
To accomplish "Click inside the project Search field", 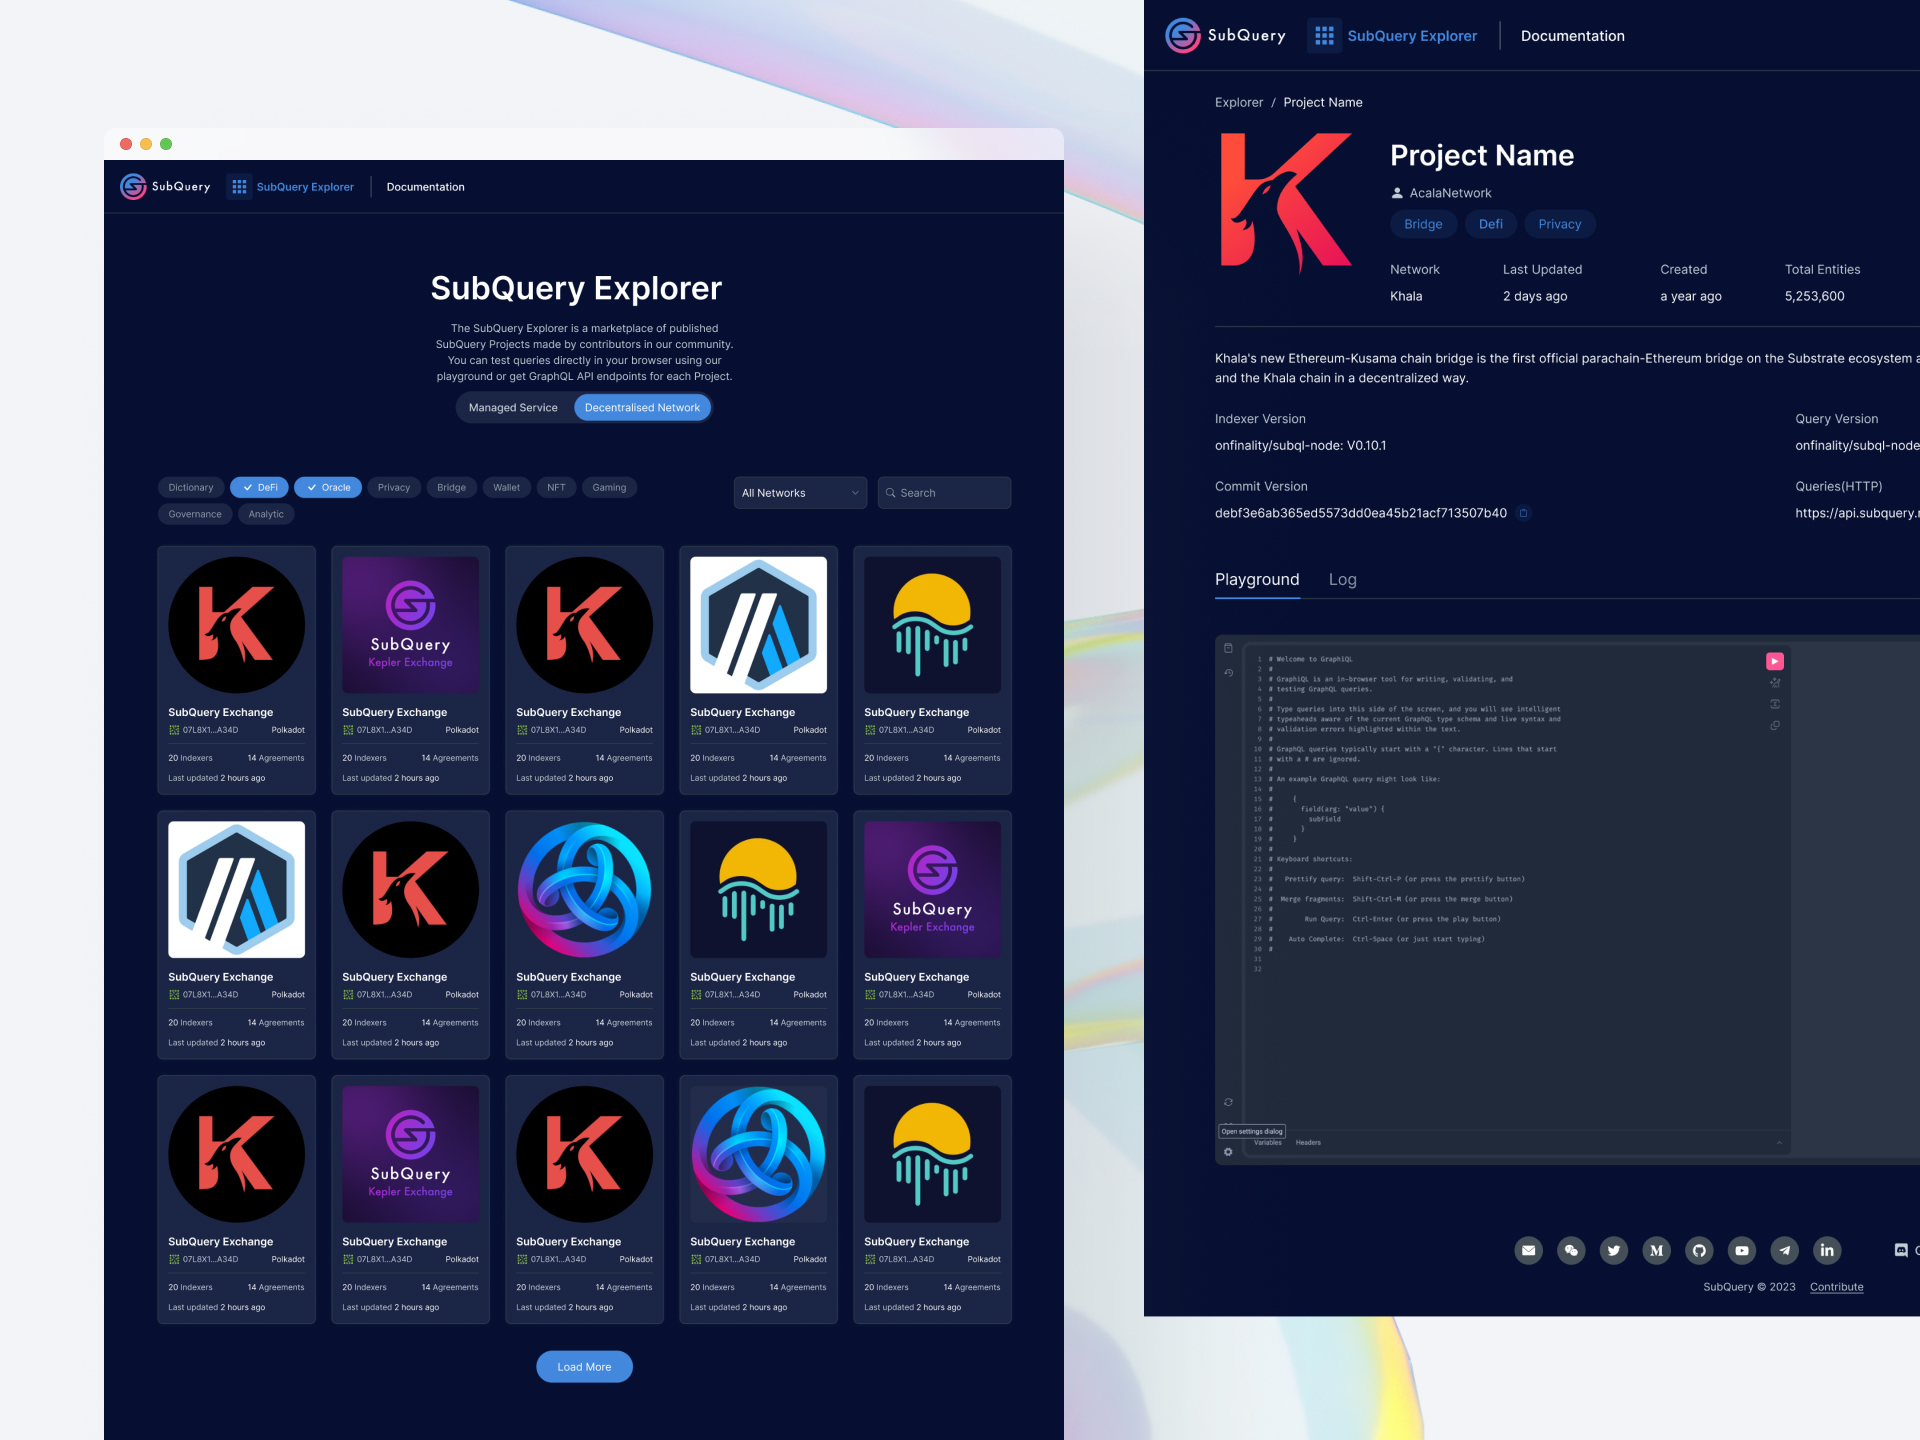I will point(942,492).
